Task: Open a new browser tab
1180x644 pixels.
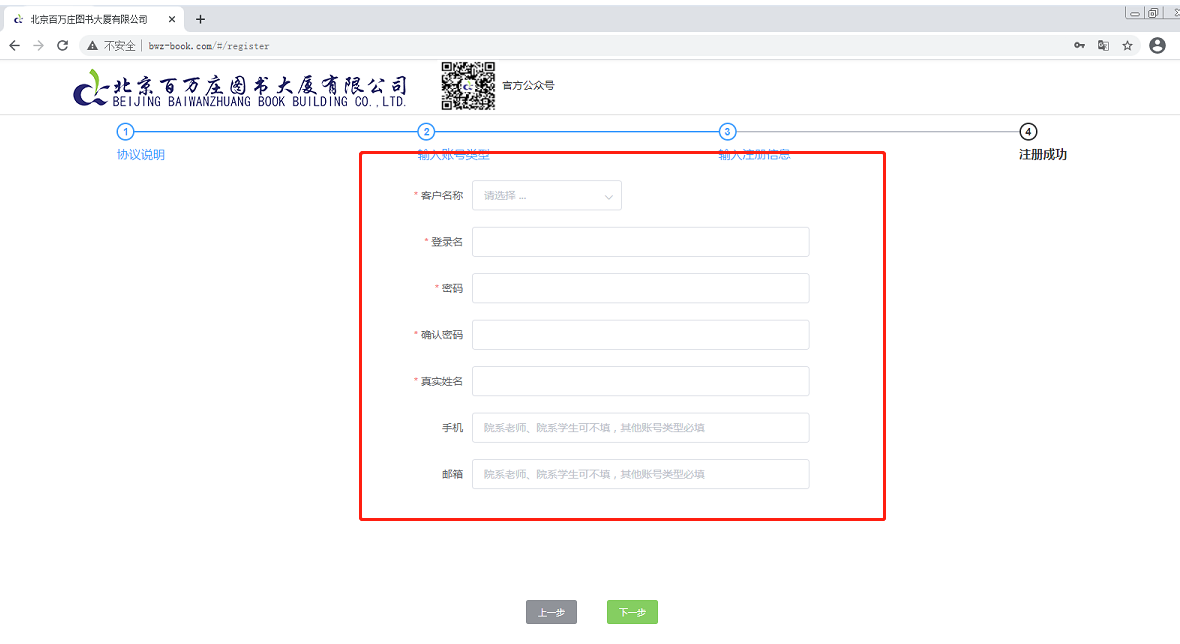Action: [x=200, y=19]
